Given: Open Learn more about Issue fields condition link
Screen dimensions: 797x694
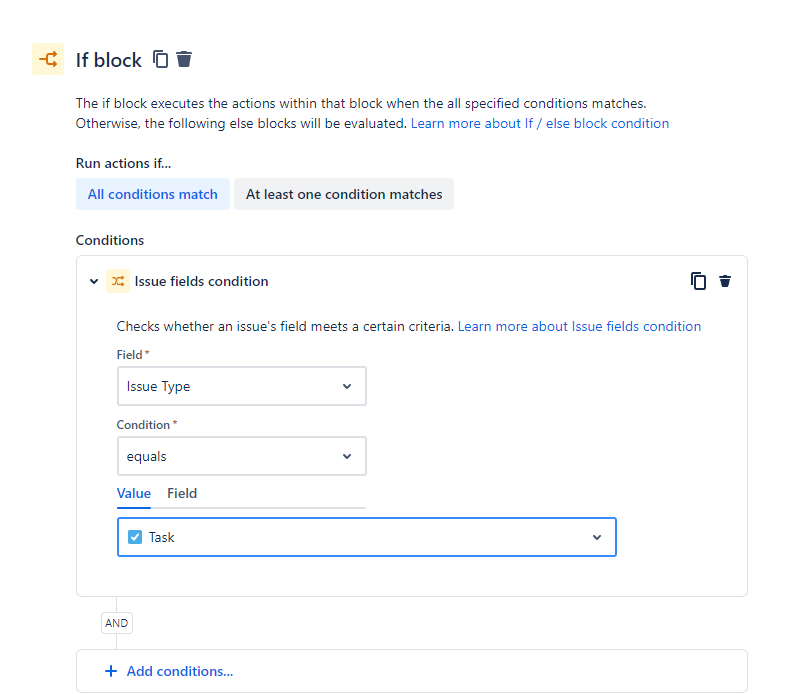Looking at the screenshot, I should point(579,326).
